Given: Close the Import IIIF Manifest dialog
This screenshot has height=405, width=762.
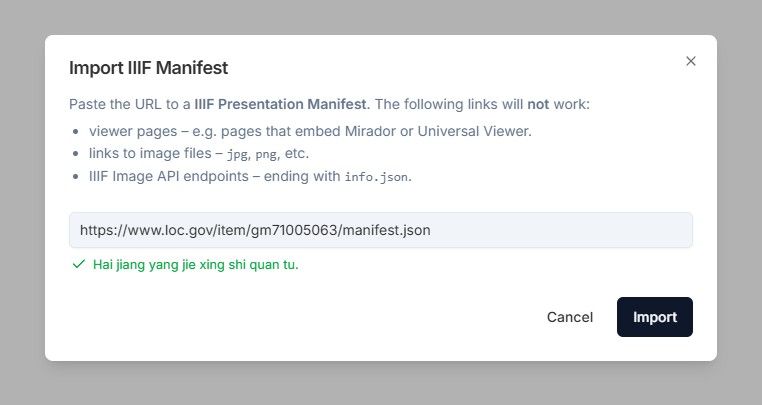Looking at the screenshot, I should [x=691, y=61].
